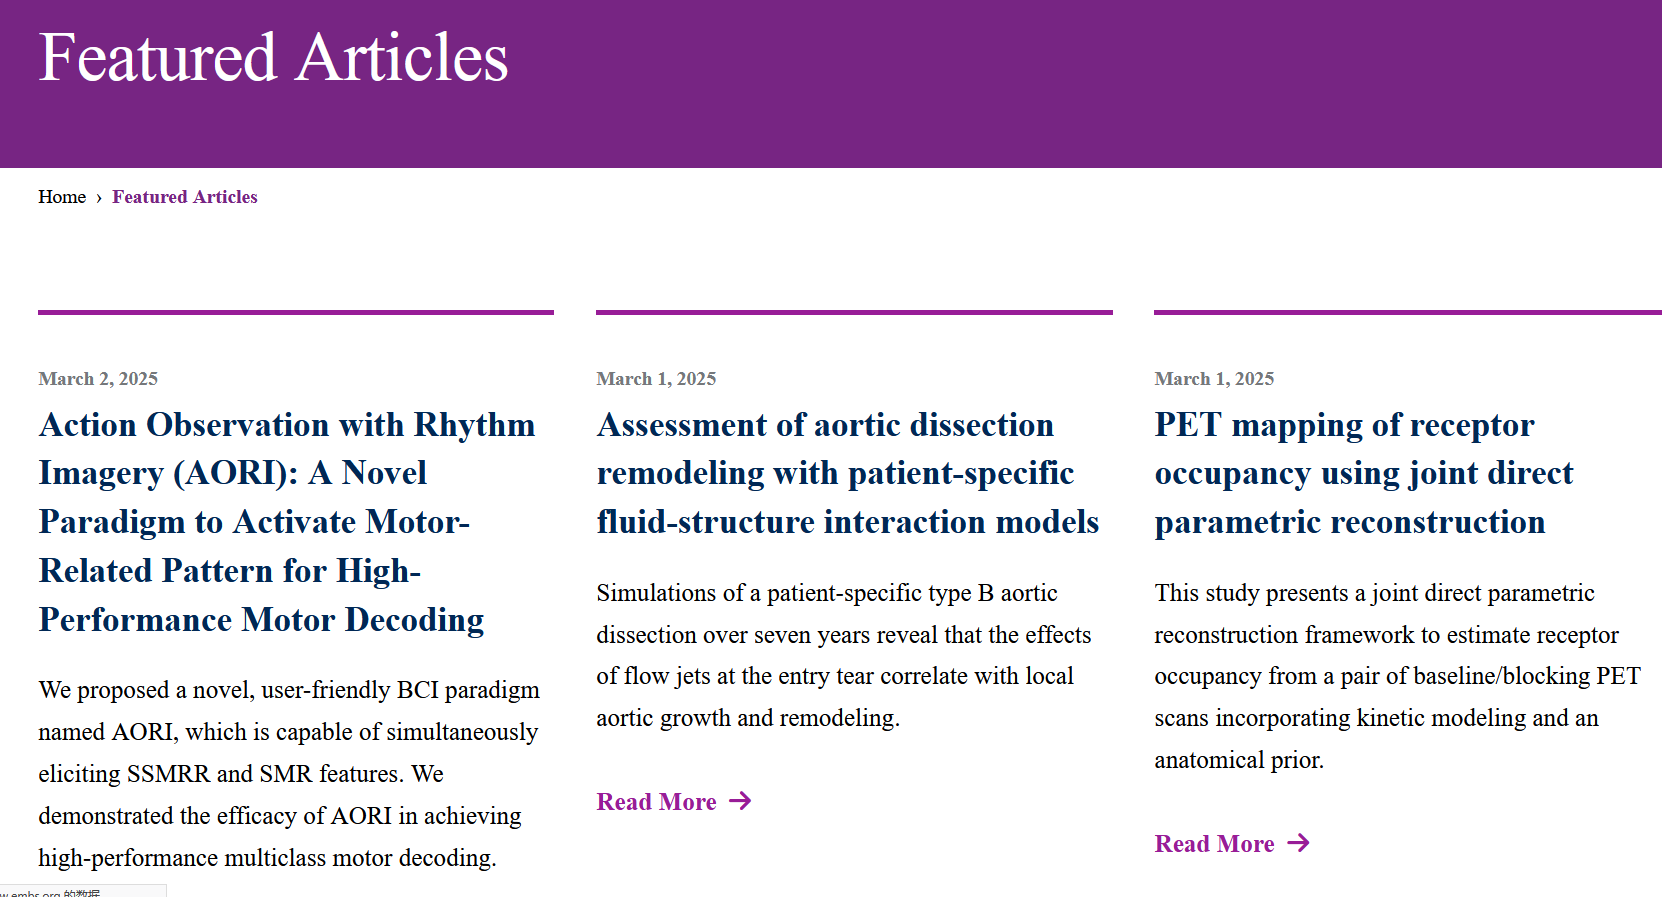Click the joint direct parametric reconstruction summary paragraph

[1397, 676]
